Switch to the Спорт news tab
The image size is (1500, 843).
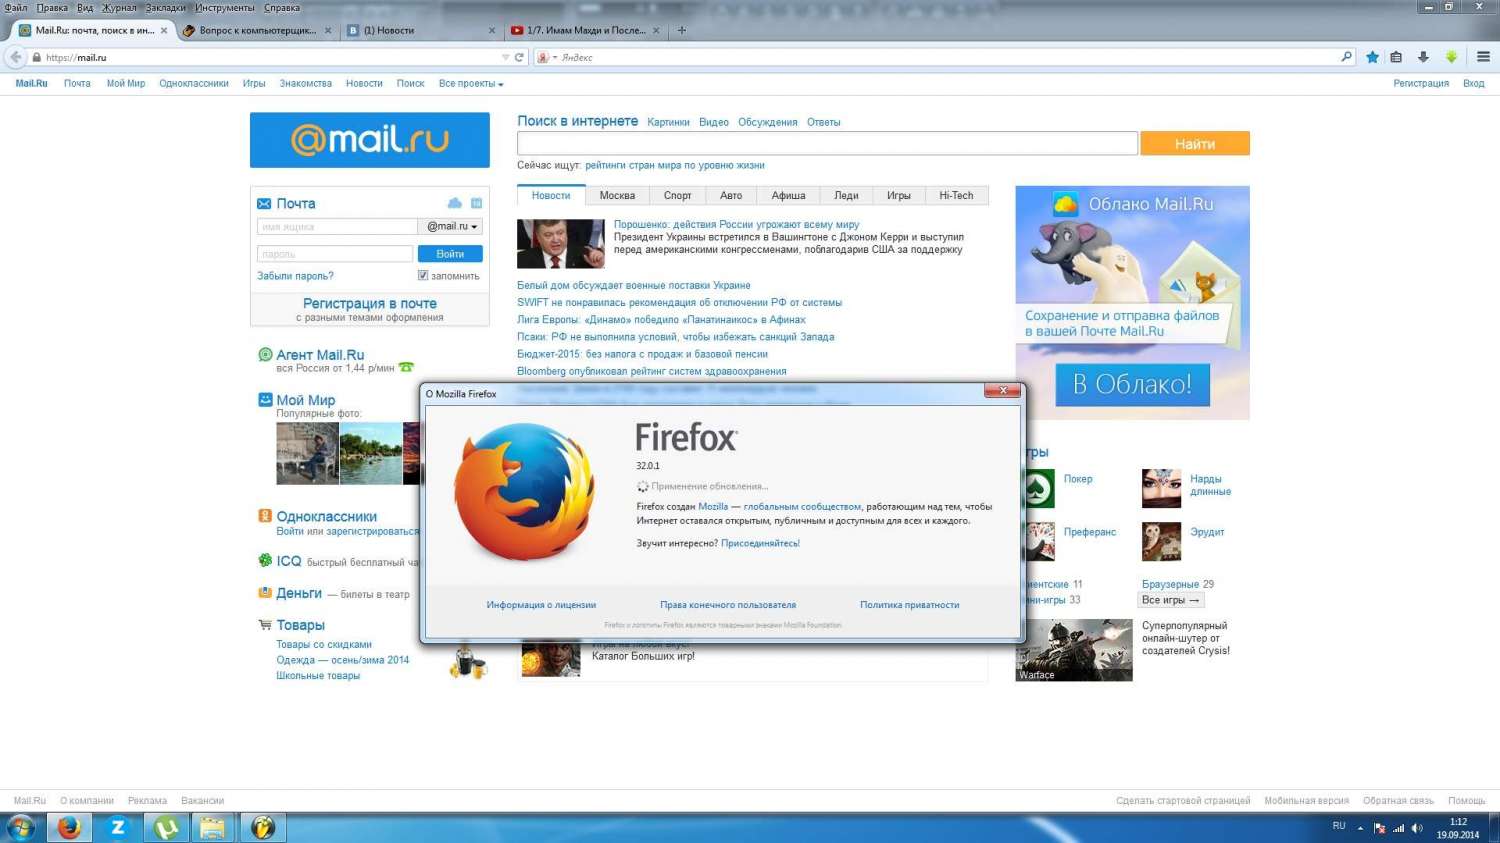point(677,196)
